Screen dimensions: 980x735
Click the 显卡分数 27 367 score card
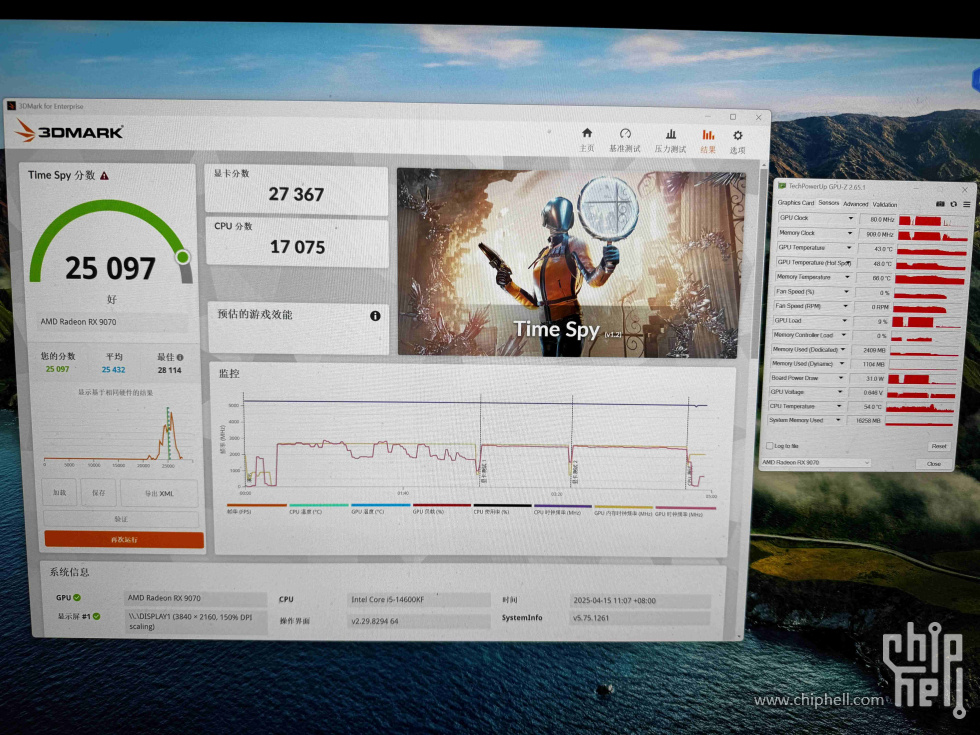pos(296,189)
